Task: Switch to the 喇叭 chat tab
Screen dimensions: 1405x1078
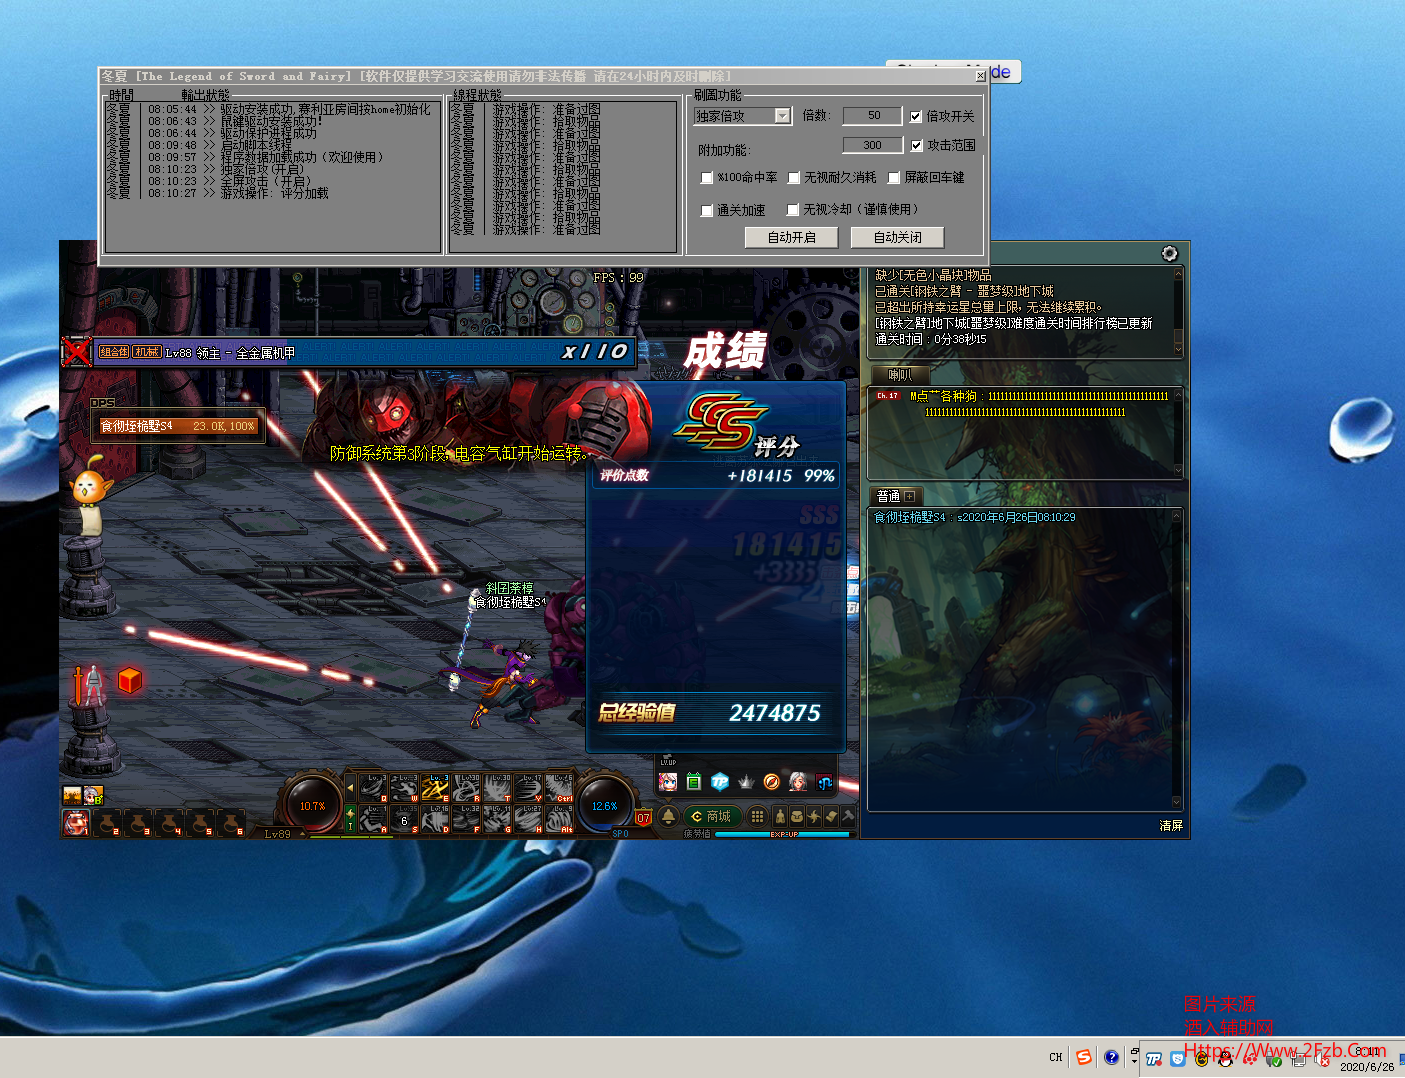Action: pyautogui.click(x=900, y=375)
